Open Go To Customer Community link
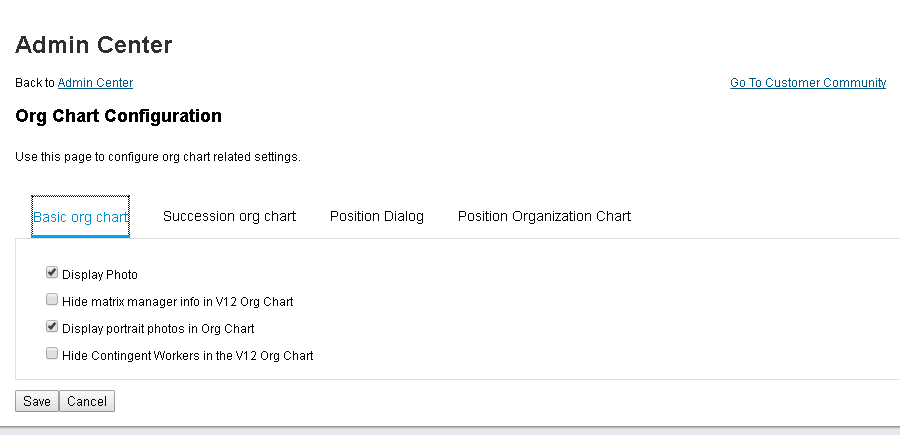Screen dimensions: 900x435 tap(808, 83)
